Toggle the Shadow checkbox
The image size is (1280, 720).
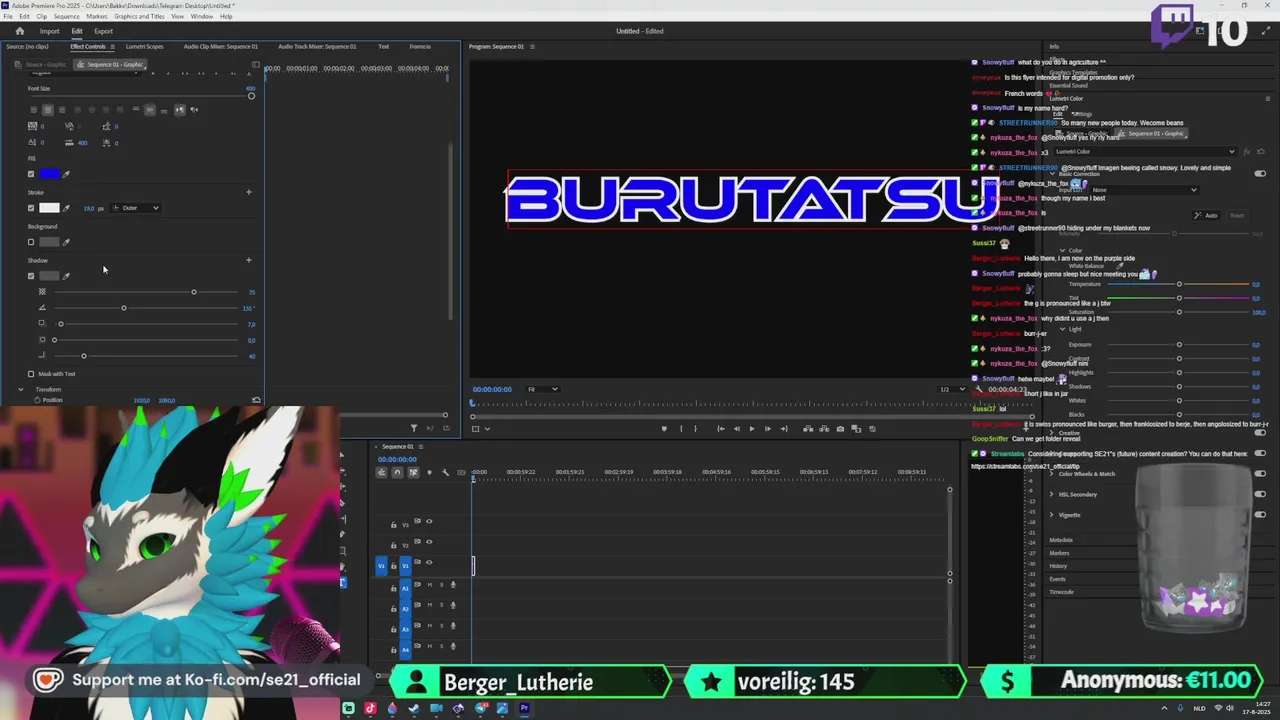(31, 276)
